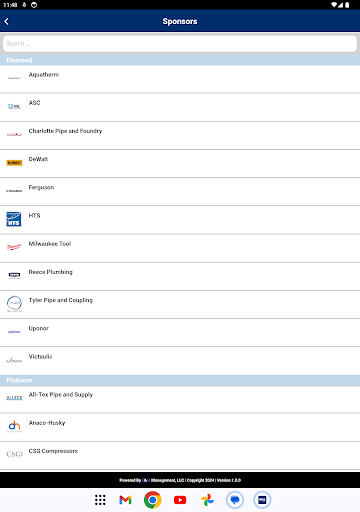Open Chrome browser from the dock
Image resolution: width=360 pixels, height=512 pixels.
pos(153,500)
